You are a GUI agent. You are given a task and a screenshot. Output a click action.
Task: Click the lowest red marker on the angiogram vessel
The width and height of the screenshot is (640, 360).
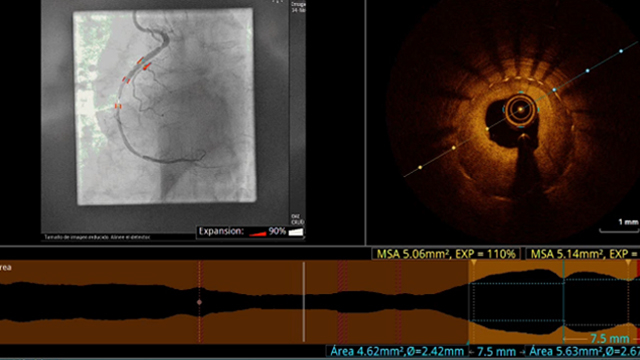point(118,106)
